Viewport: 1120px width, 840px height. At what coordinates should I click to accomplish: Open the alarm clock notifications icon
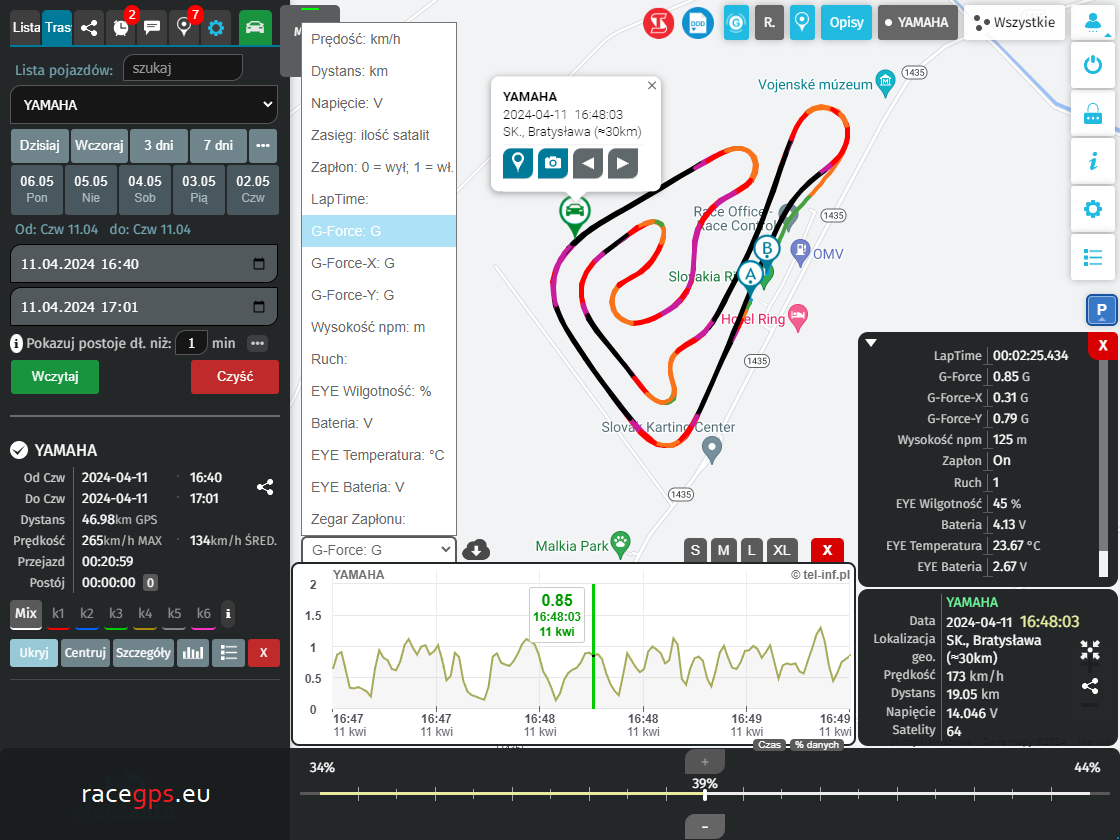(x=121, y=27)
